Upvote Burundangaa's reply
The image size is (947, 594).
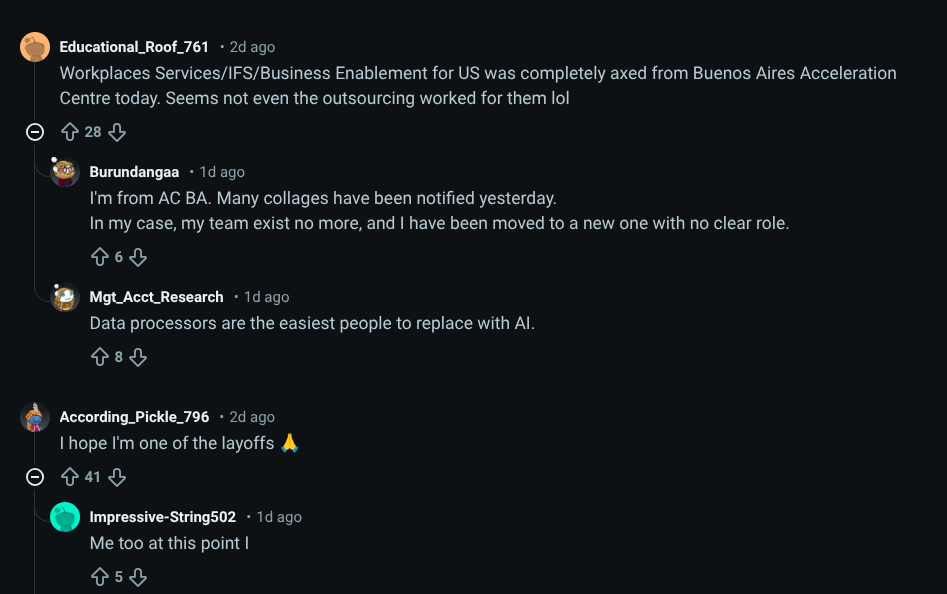tap(100, 257)
